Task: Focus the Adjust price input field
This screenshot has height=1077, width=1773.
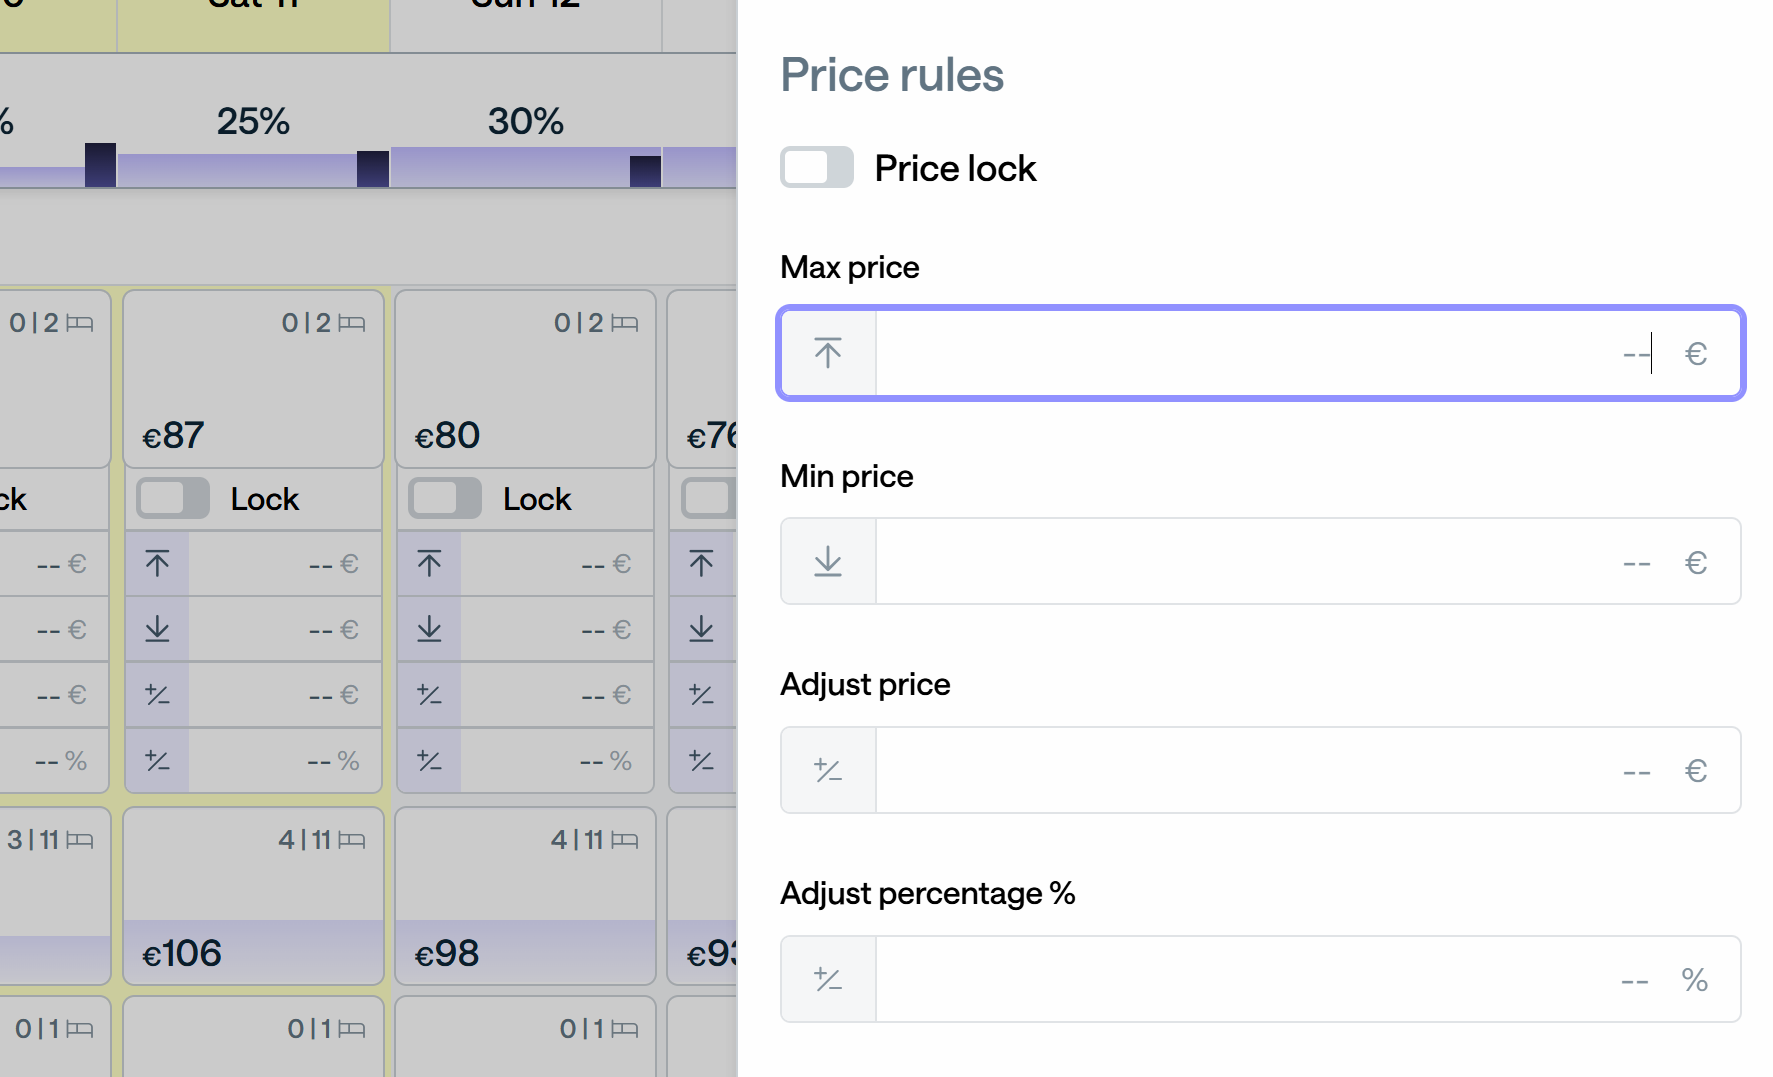Action: (x=1261, y=770)
